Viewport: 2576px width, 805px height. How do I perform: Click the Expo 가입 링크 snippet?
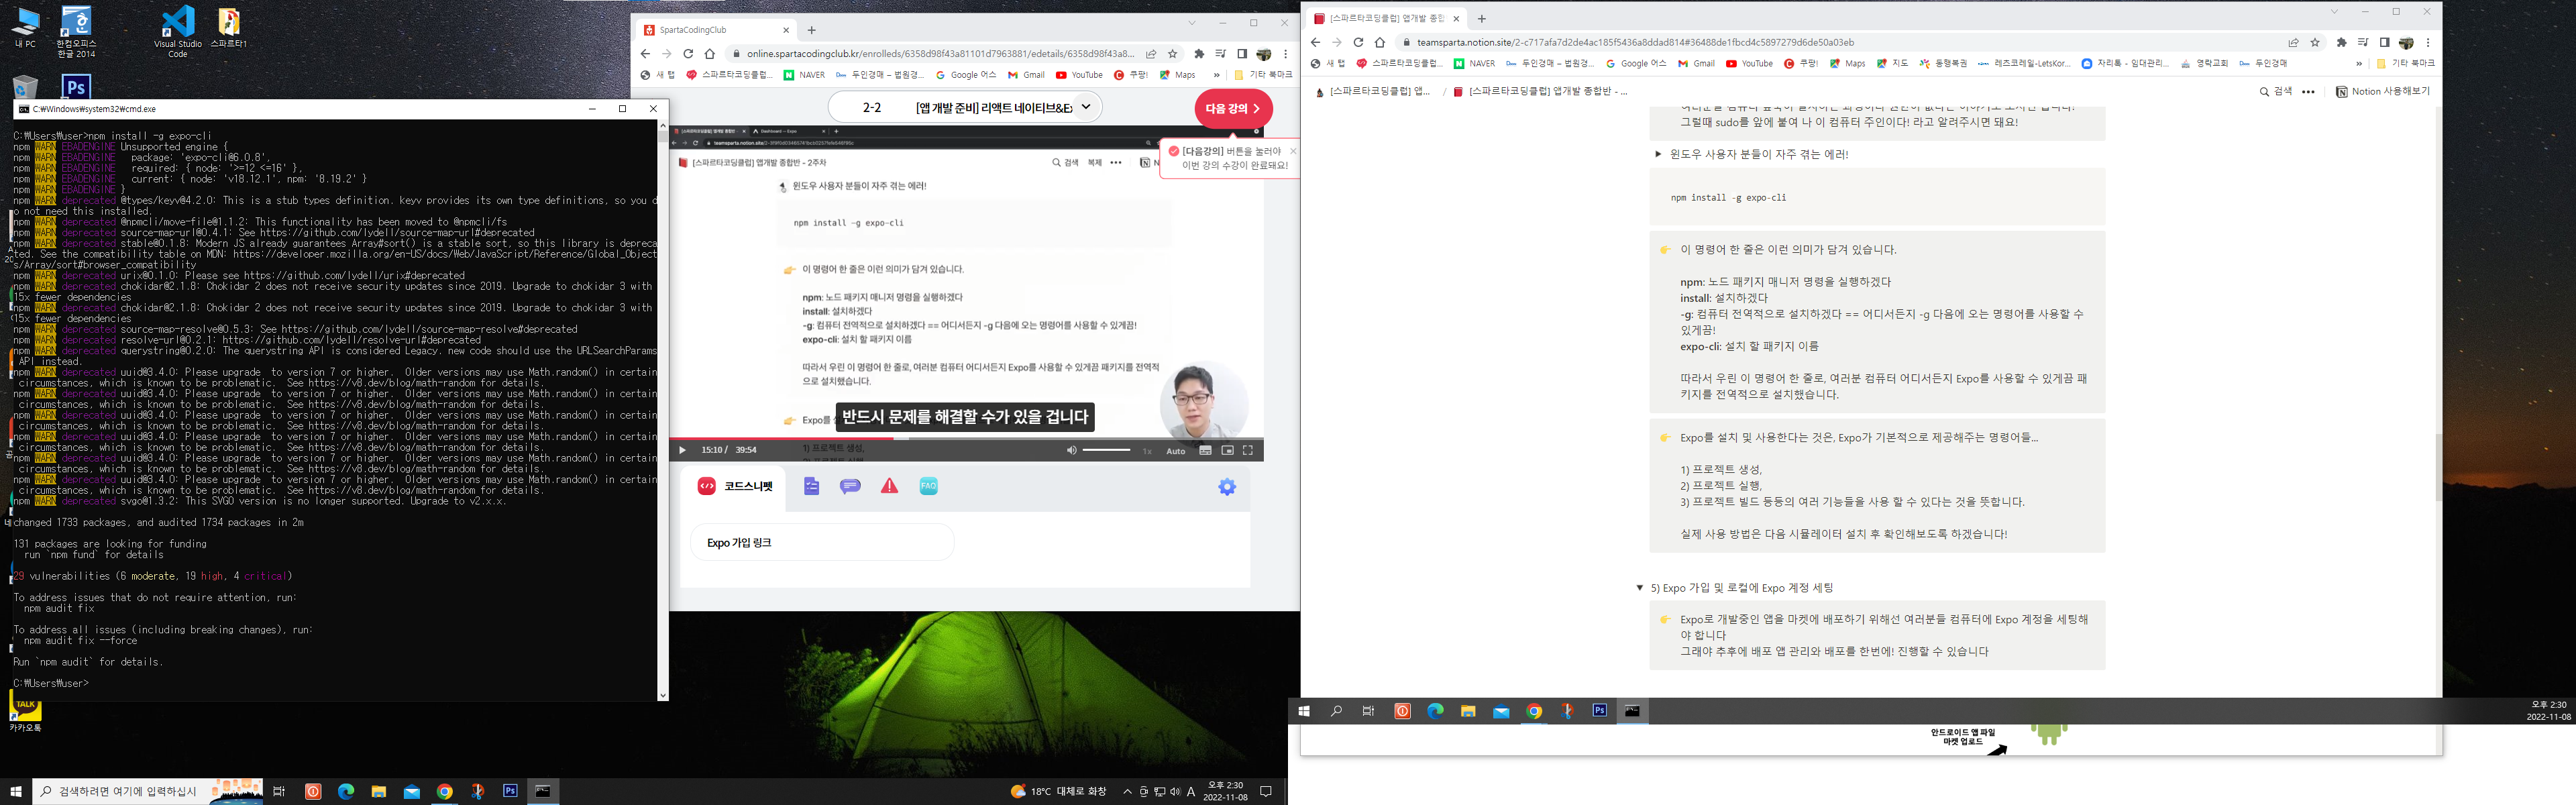(x=822, y=543)
